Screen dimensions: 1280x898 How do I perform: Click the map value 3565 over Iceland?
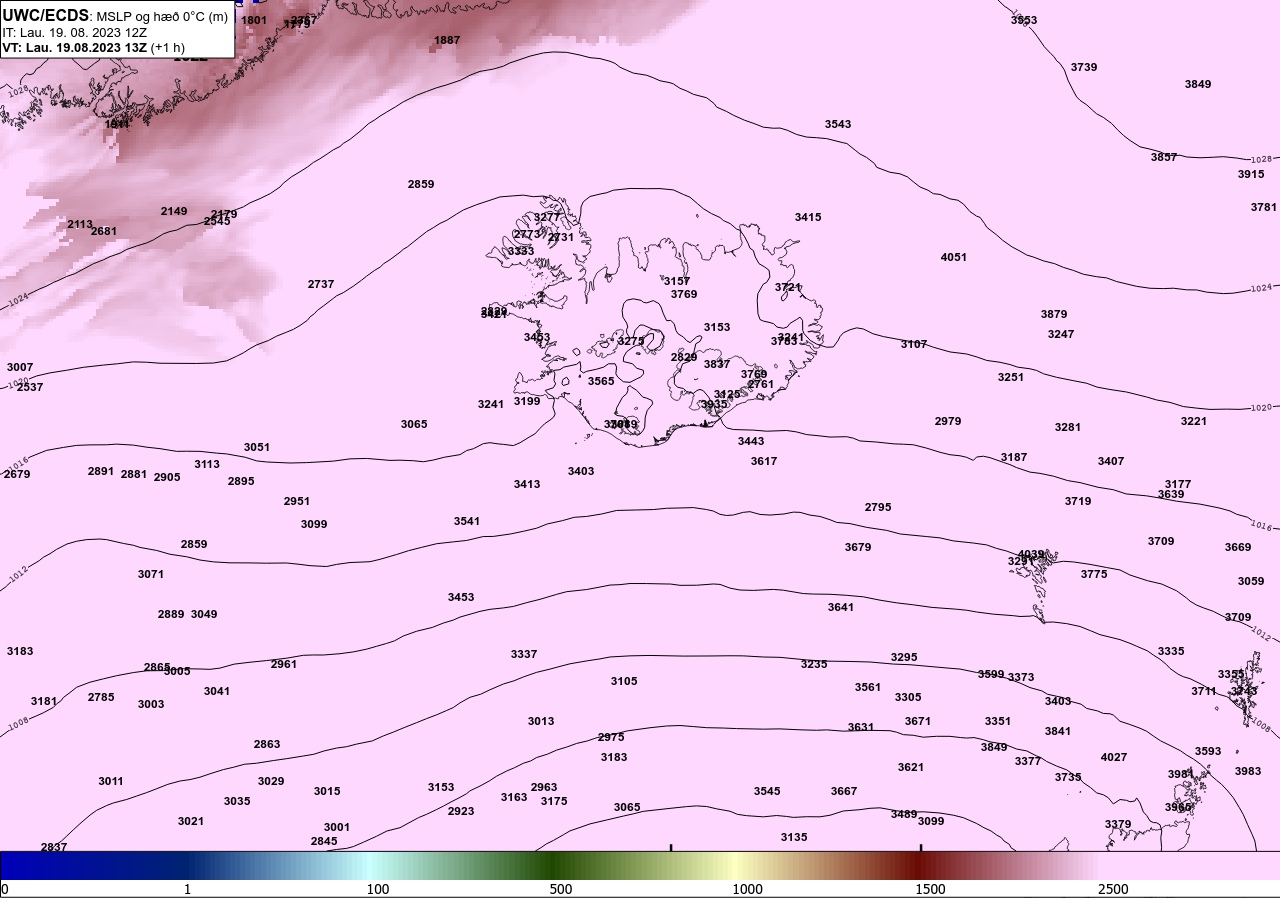pyautogui.click(x=601, y=381)
